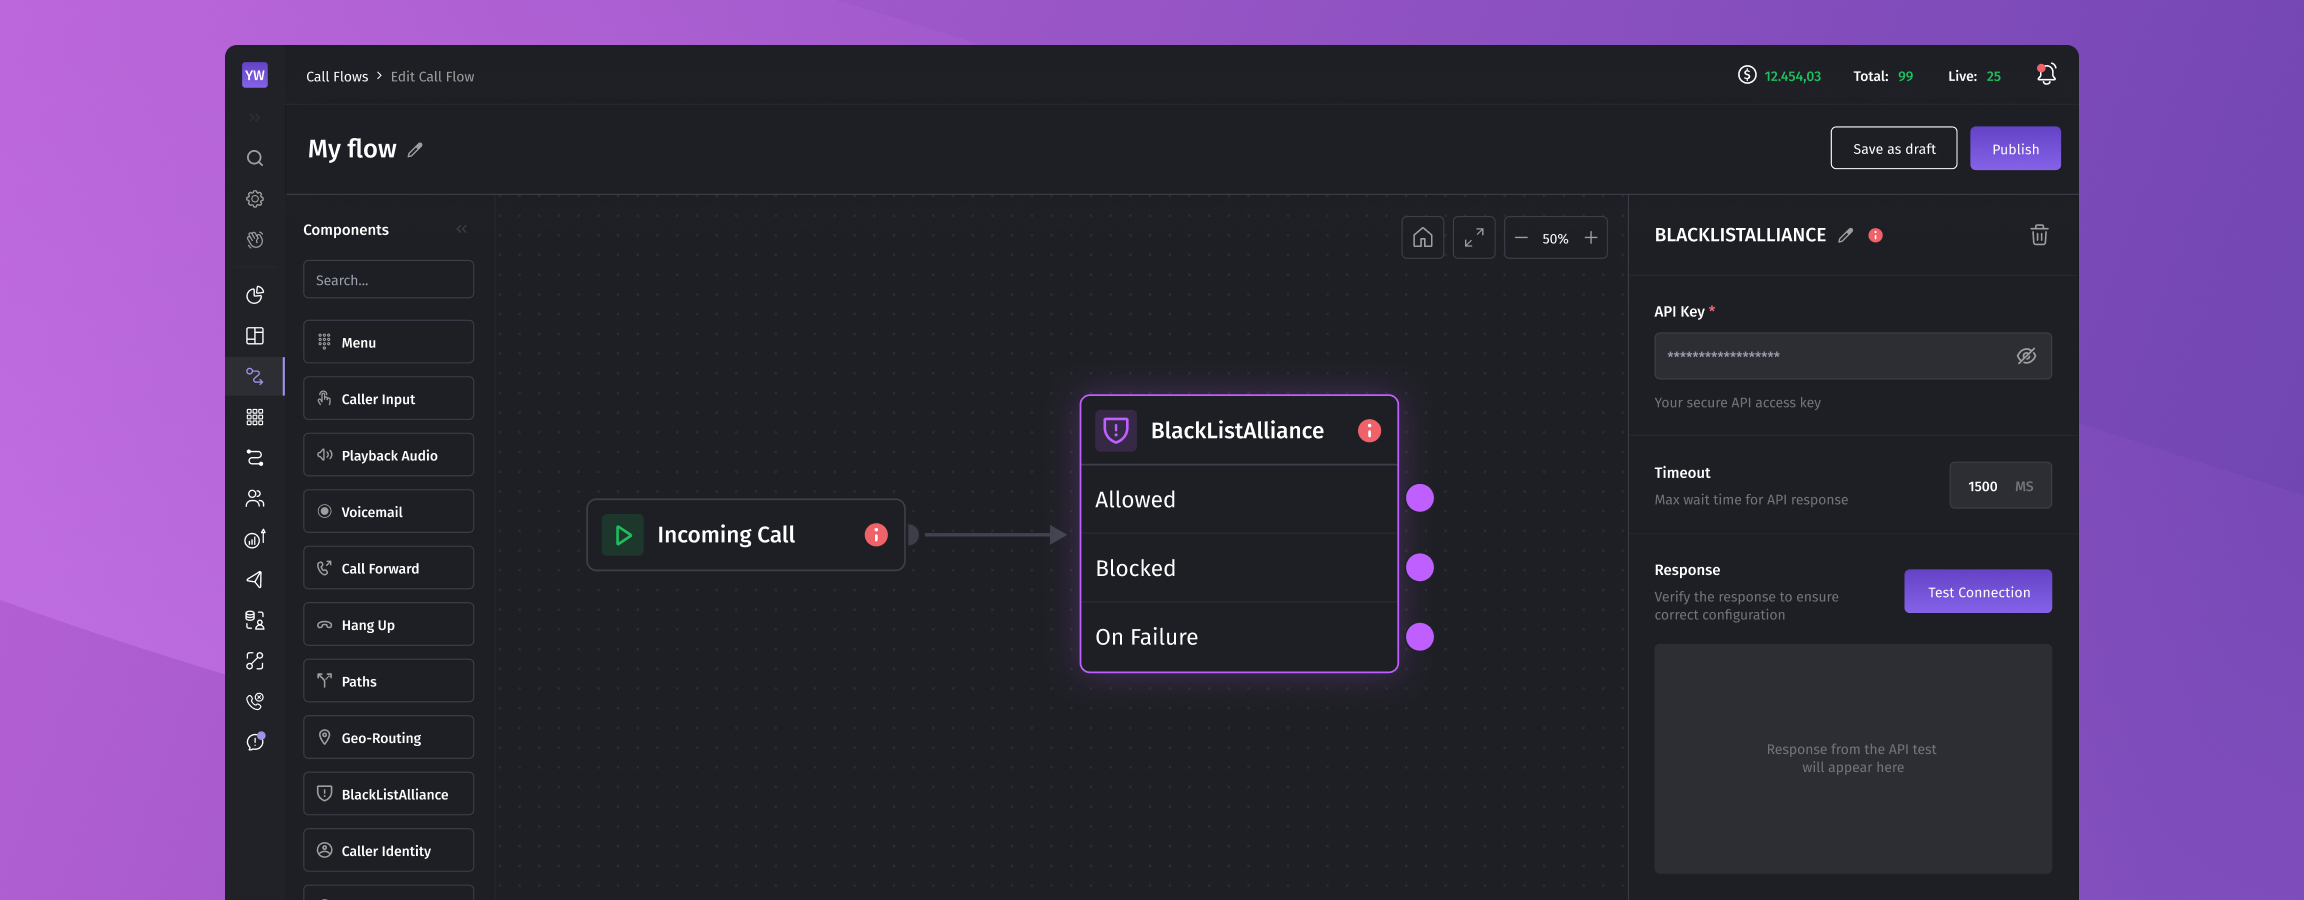Click Edit Call Flow breadcrumb
The width and height of the screenshot is (2304, 900).
pyautogui.click(x=432, y=76)
